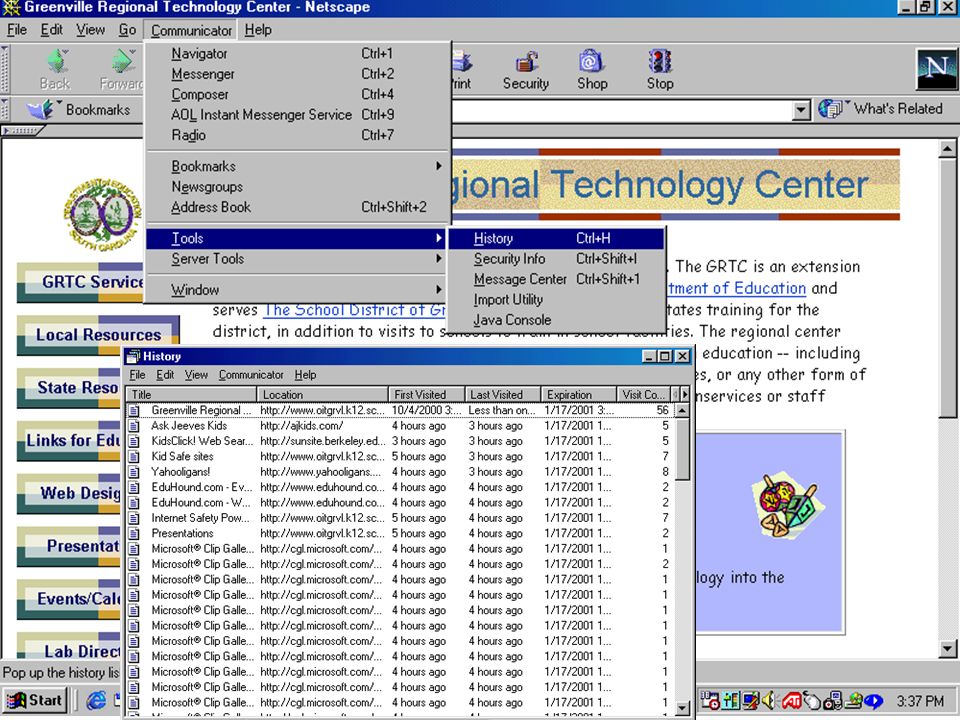Click the page icon beside Ask Jeeves Kids
Image resolution: width=960 pixels, height=720 pixels.
(134, 426)
